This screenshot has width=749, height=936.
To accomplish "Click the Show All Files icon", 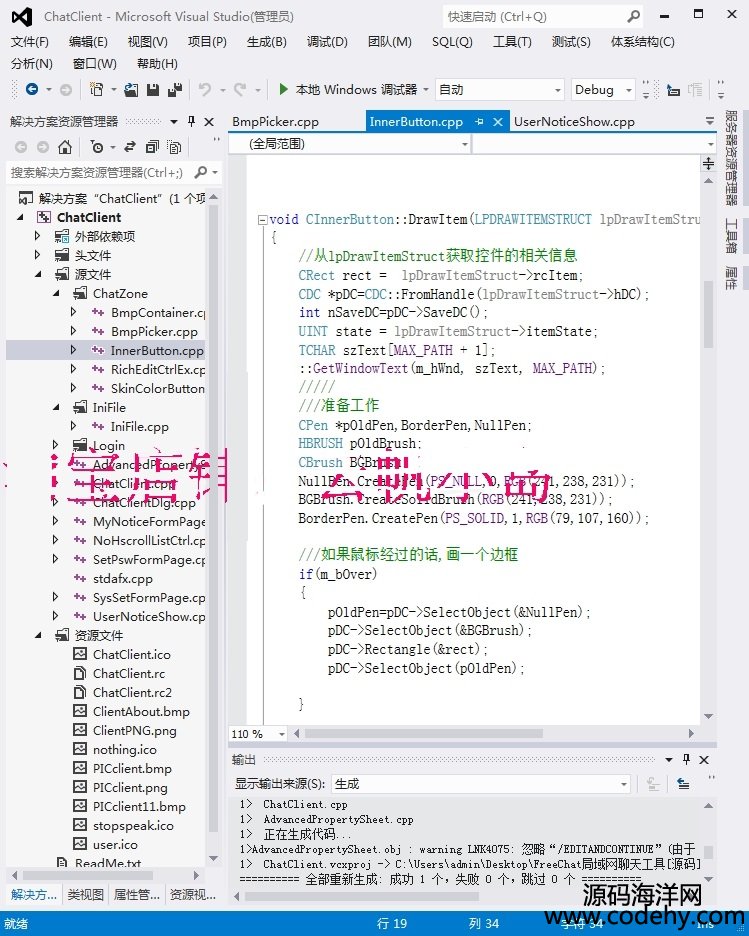I will (x=174, y=146).
